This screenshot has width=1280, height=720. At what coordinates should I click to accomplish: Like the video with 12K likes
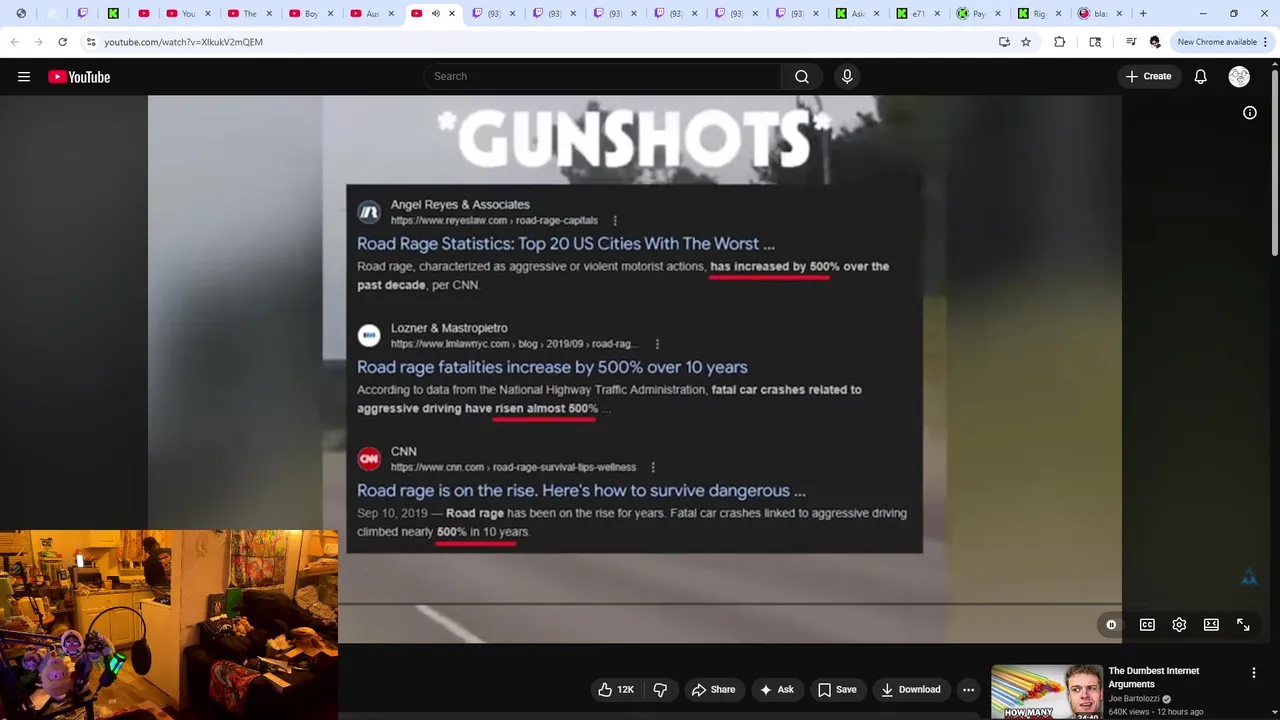(616, 689)
